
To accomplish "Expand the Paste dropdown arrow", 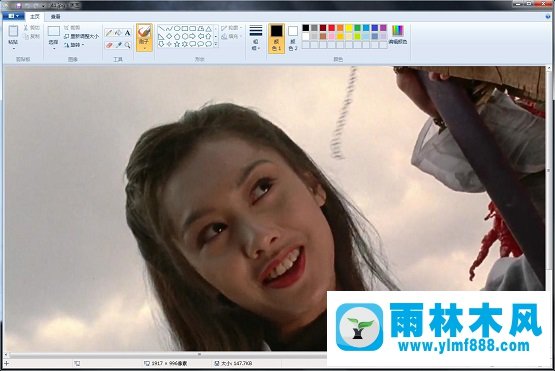I will coord(13,48).
